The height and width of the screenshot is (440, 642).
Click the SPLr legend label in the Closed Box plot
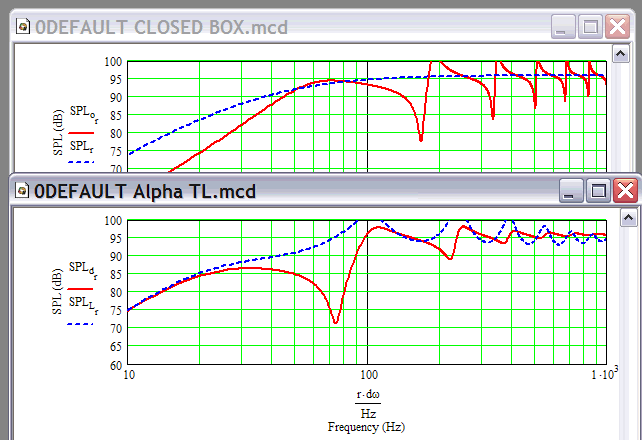point(81,147)
